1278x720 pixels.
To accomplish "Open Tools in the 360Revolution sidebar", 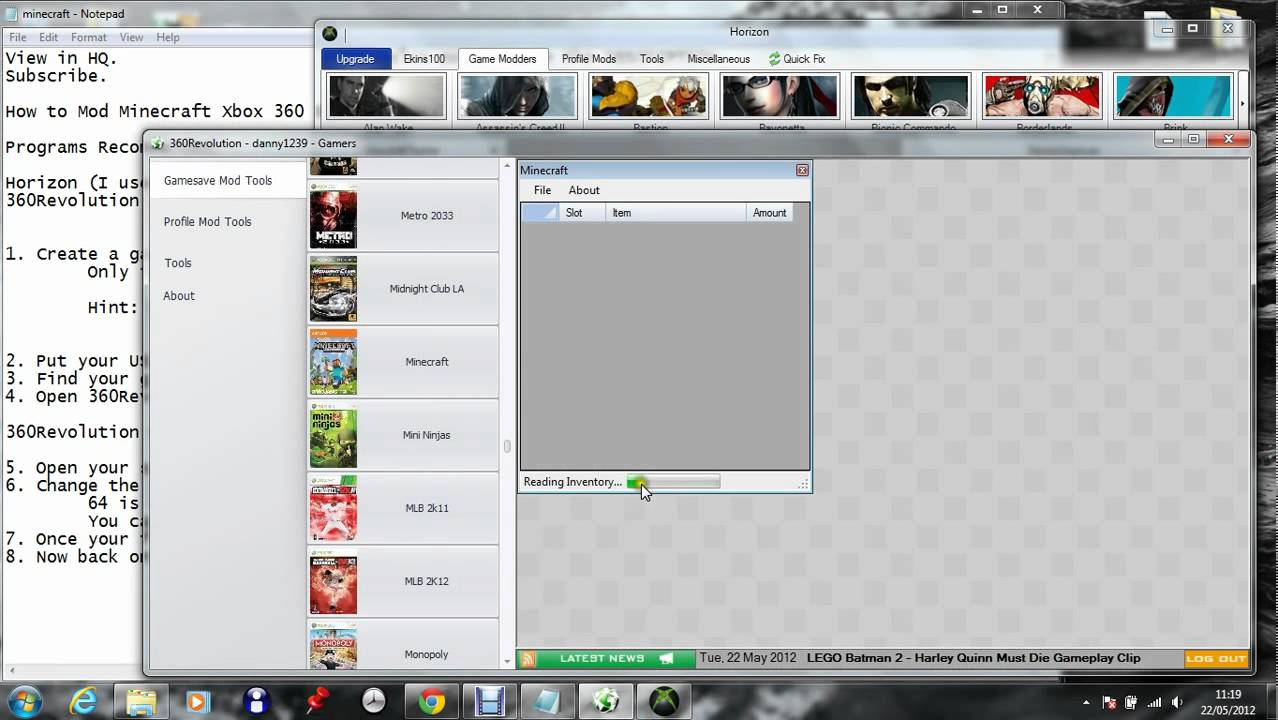I will (x=178, y=263).
